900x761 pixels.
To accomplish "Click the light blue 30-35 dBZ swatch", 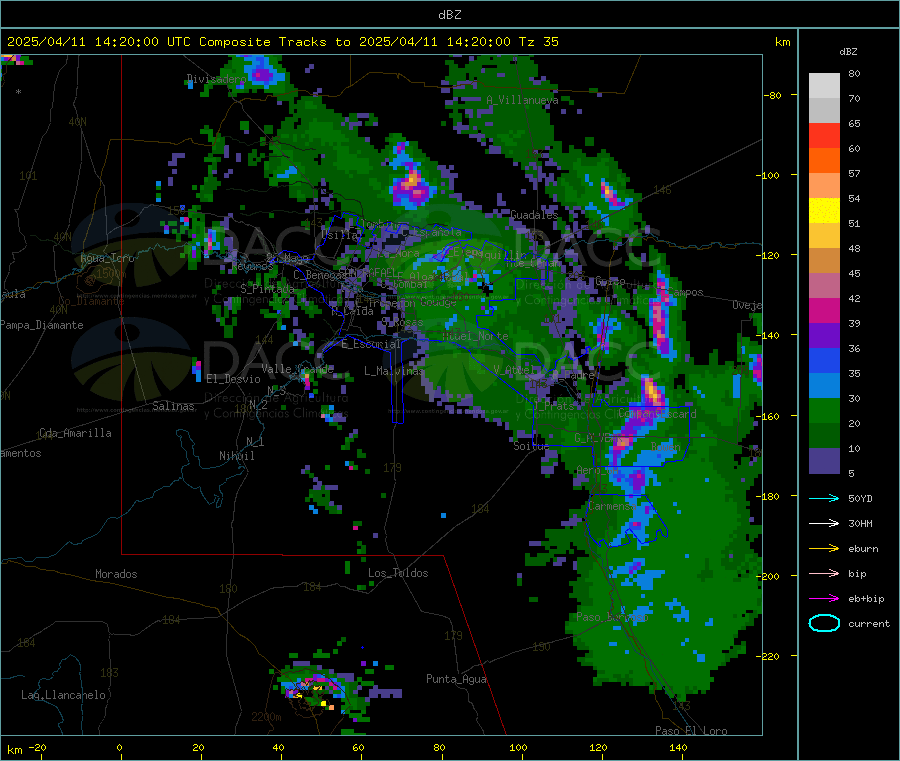I will point(824,385).
